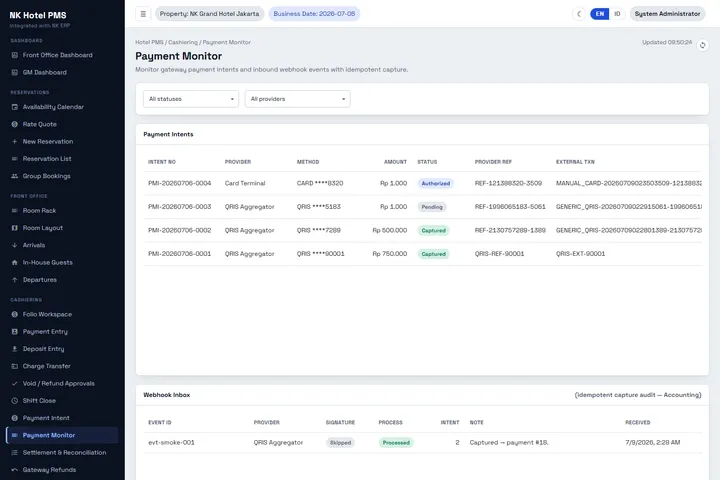Select intent PMI-20260706-0003 row
This screenshot has width=720, height=480.
tap(422, 207)
